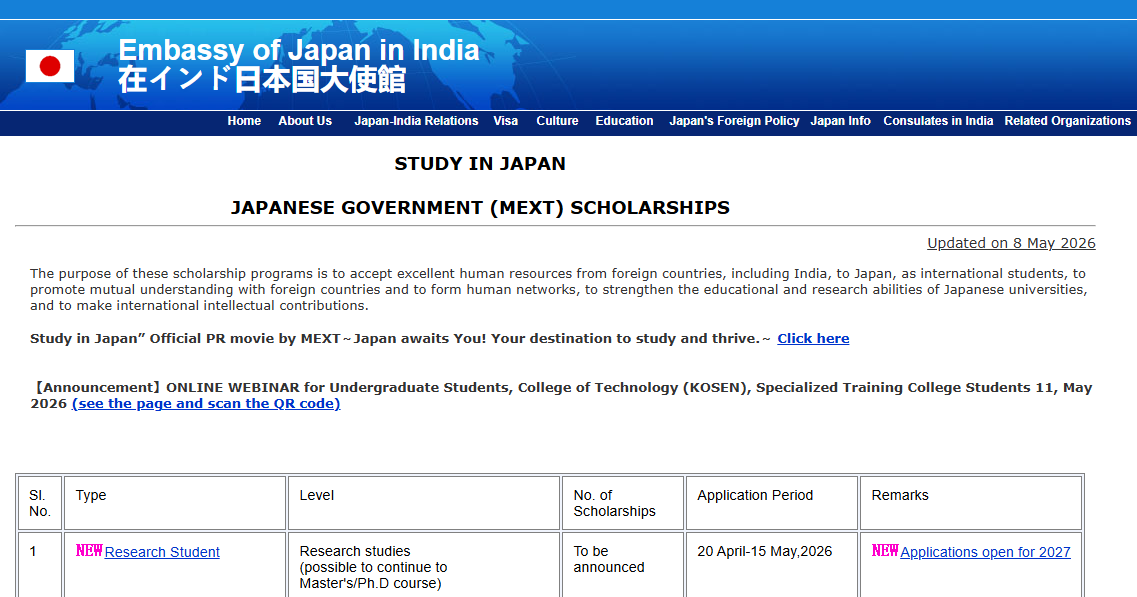This screenshot has width=1137, height=597.
Task: Open the Education menu item
Action: 624,121
